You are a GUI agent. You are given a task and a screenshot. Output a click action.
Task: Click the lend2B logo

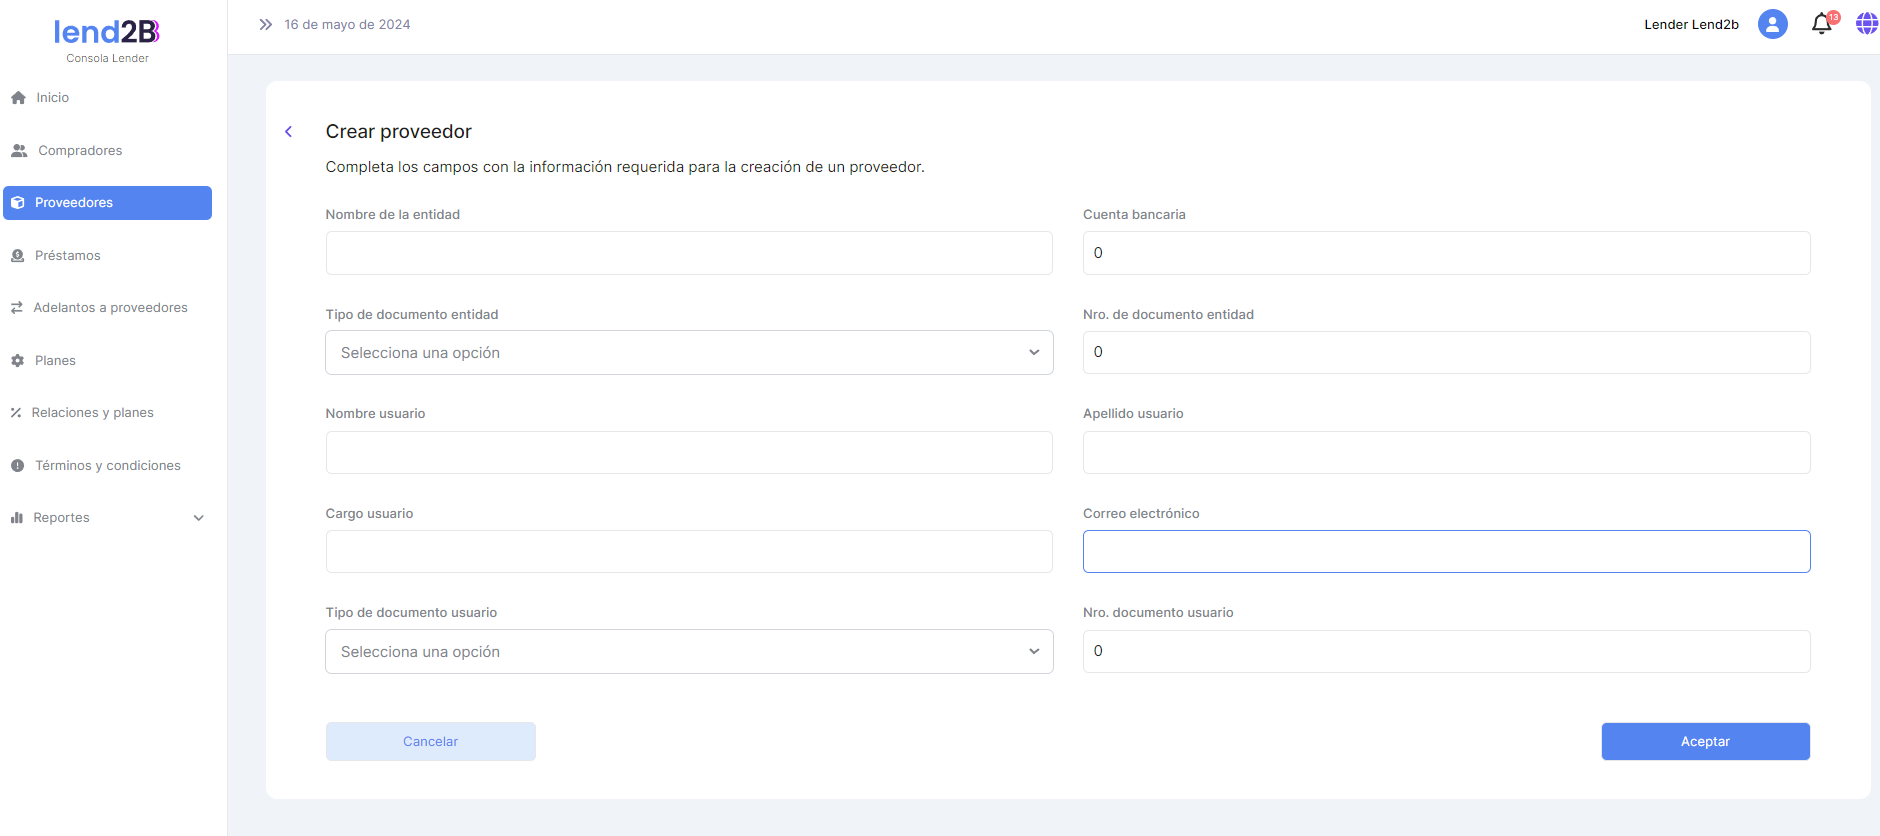coord(107,33)
